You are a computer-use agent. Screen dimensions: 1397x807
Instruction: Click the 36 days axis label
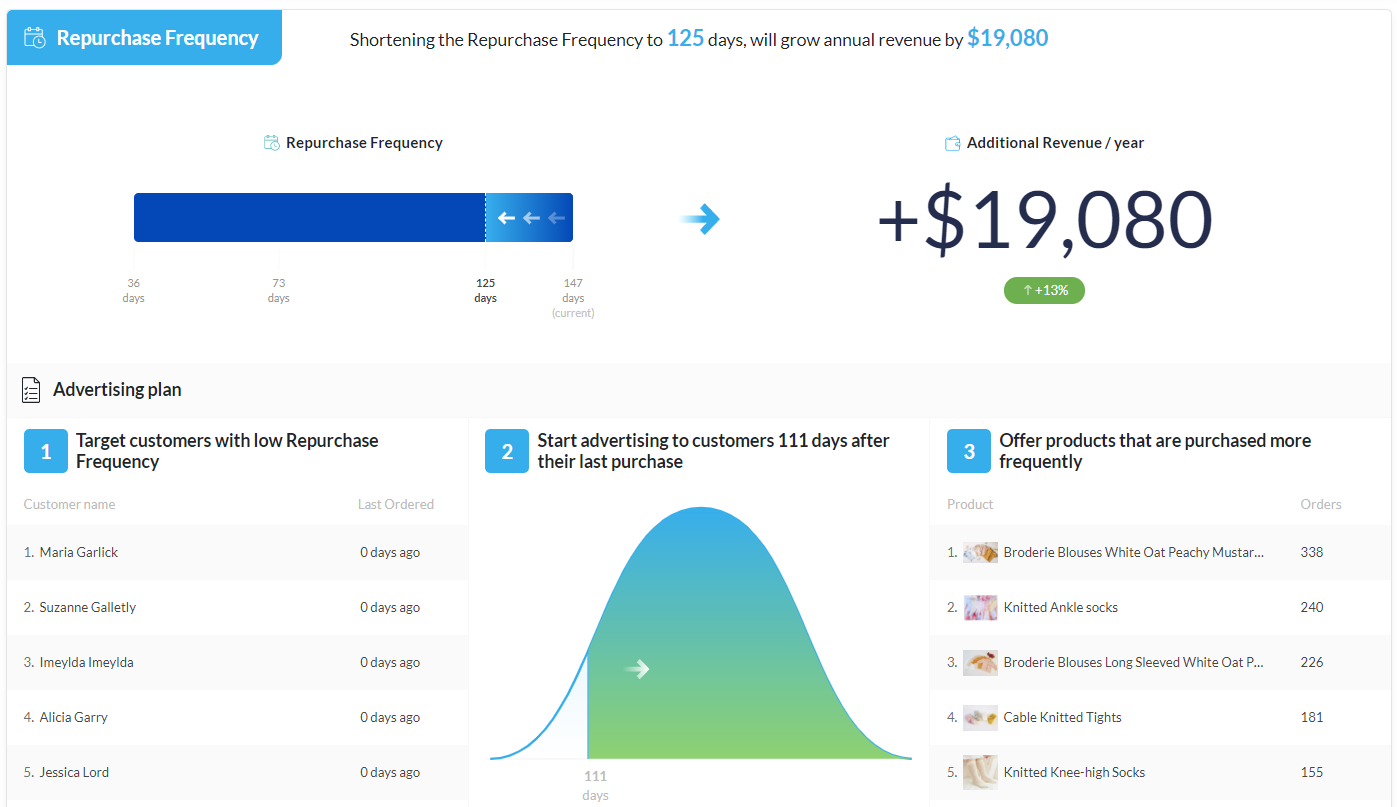tap(134, 290)
